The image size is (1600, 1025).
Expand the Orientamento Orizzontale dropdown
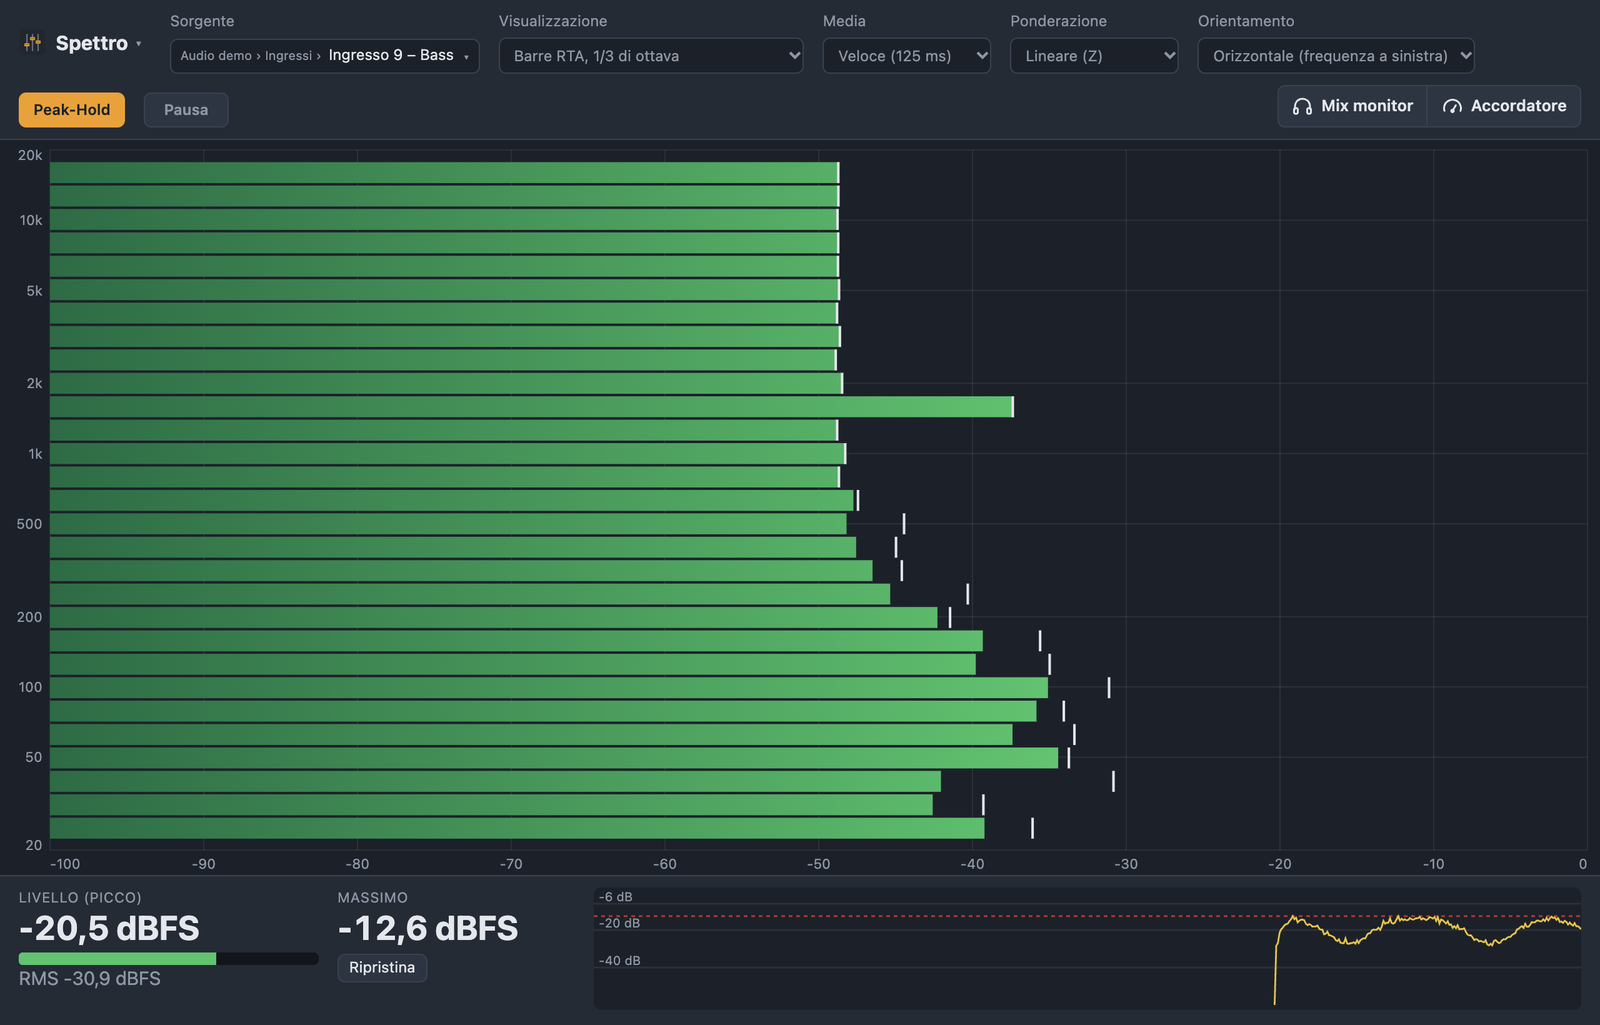[1336, 56]
